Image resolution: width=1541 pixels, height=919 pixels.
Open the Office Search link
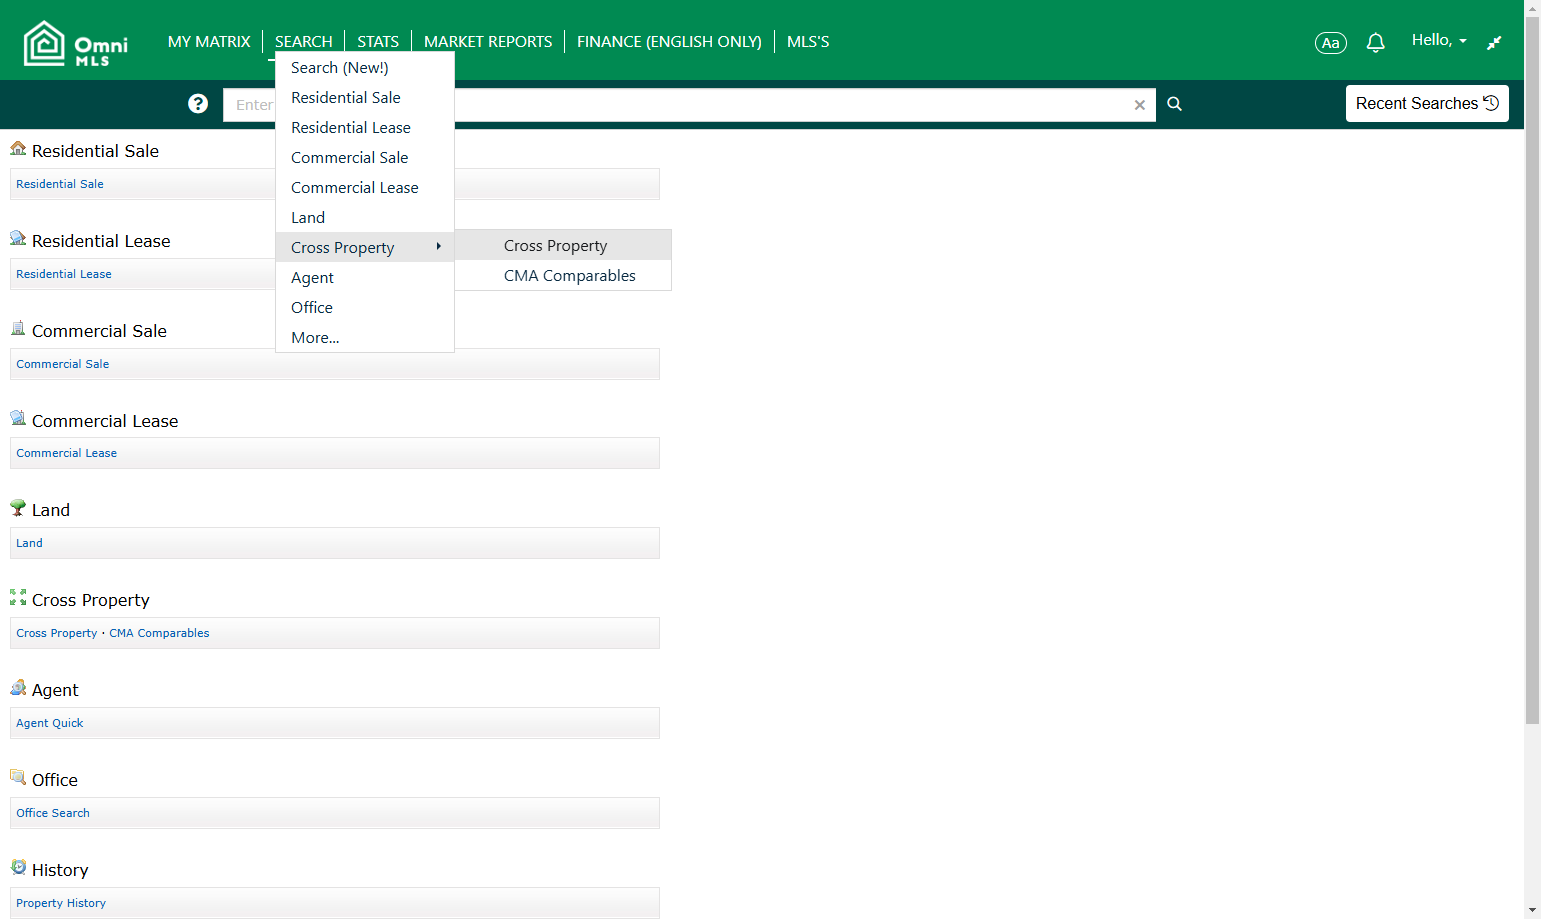tap(53, 813)
